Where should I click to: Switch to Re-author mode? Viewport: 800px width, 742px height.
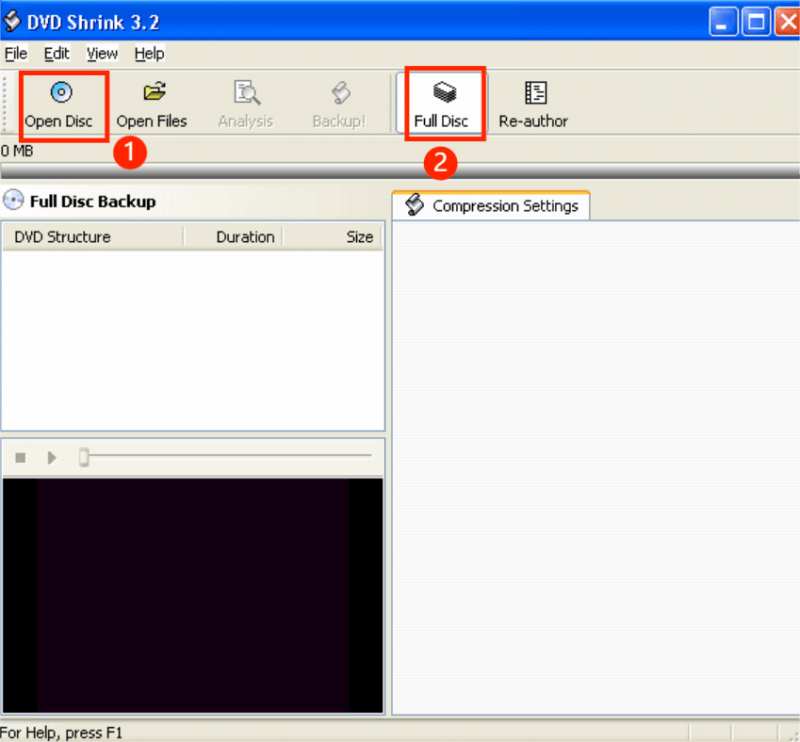pos(534,105)
